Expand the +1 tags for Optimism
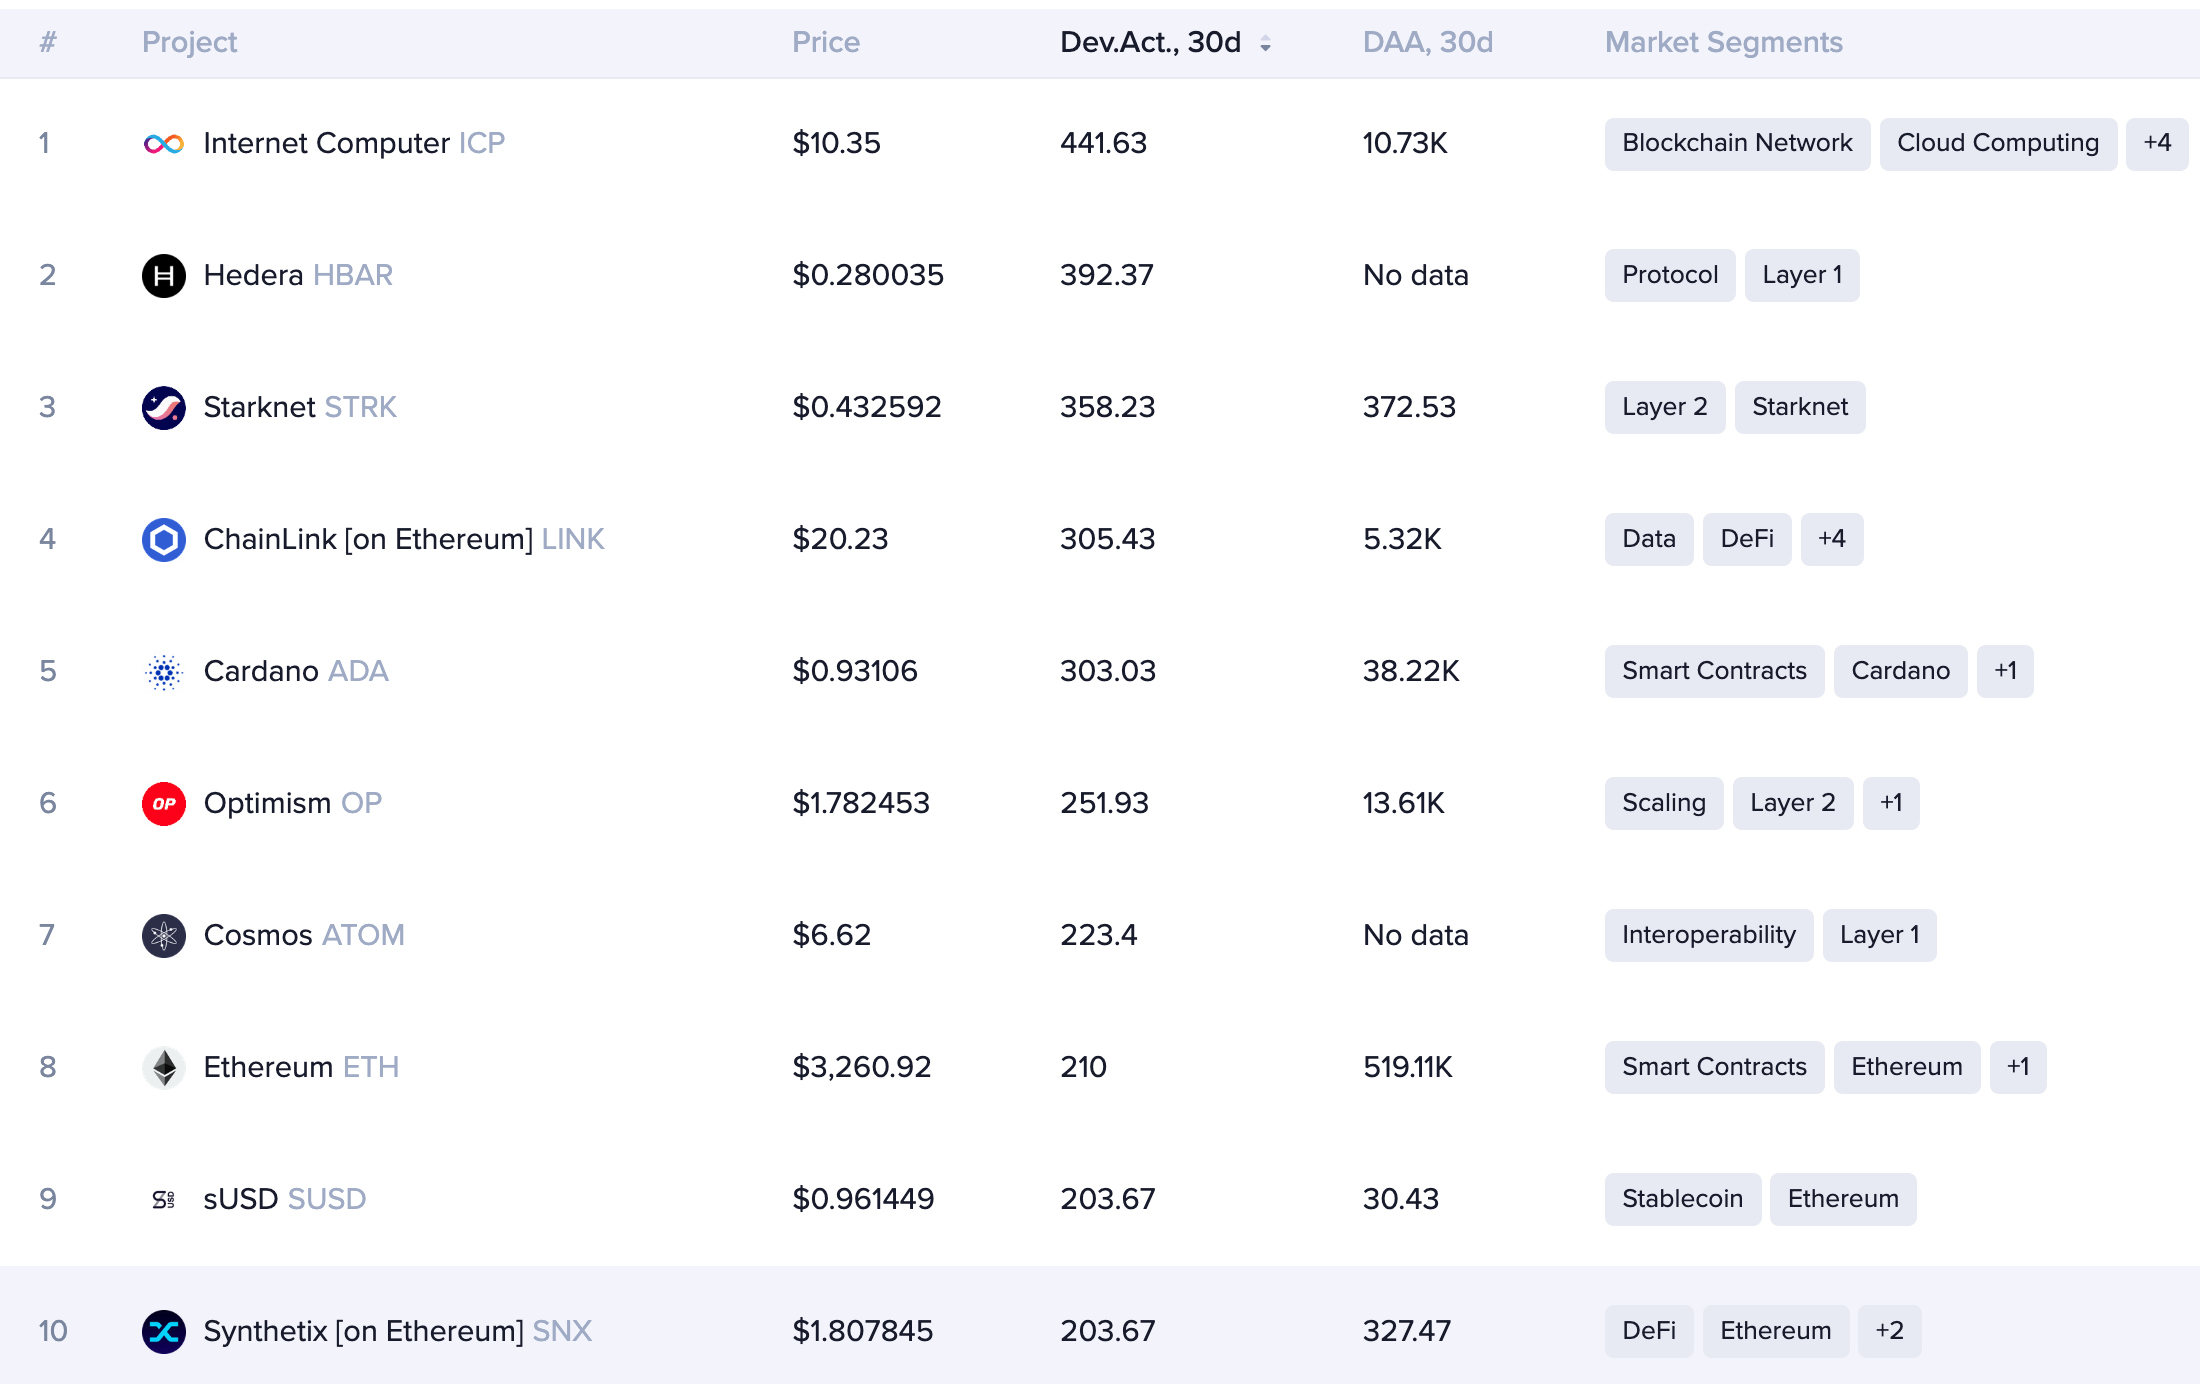 [1891, 804]
